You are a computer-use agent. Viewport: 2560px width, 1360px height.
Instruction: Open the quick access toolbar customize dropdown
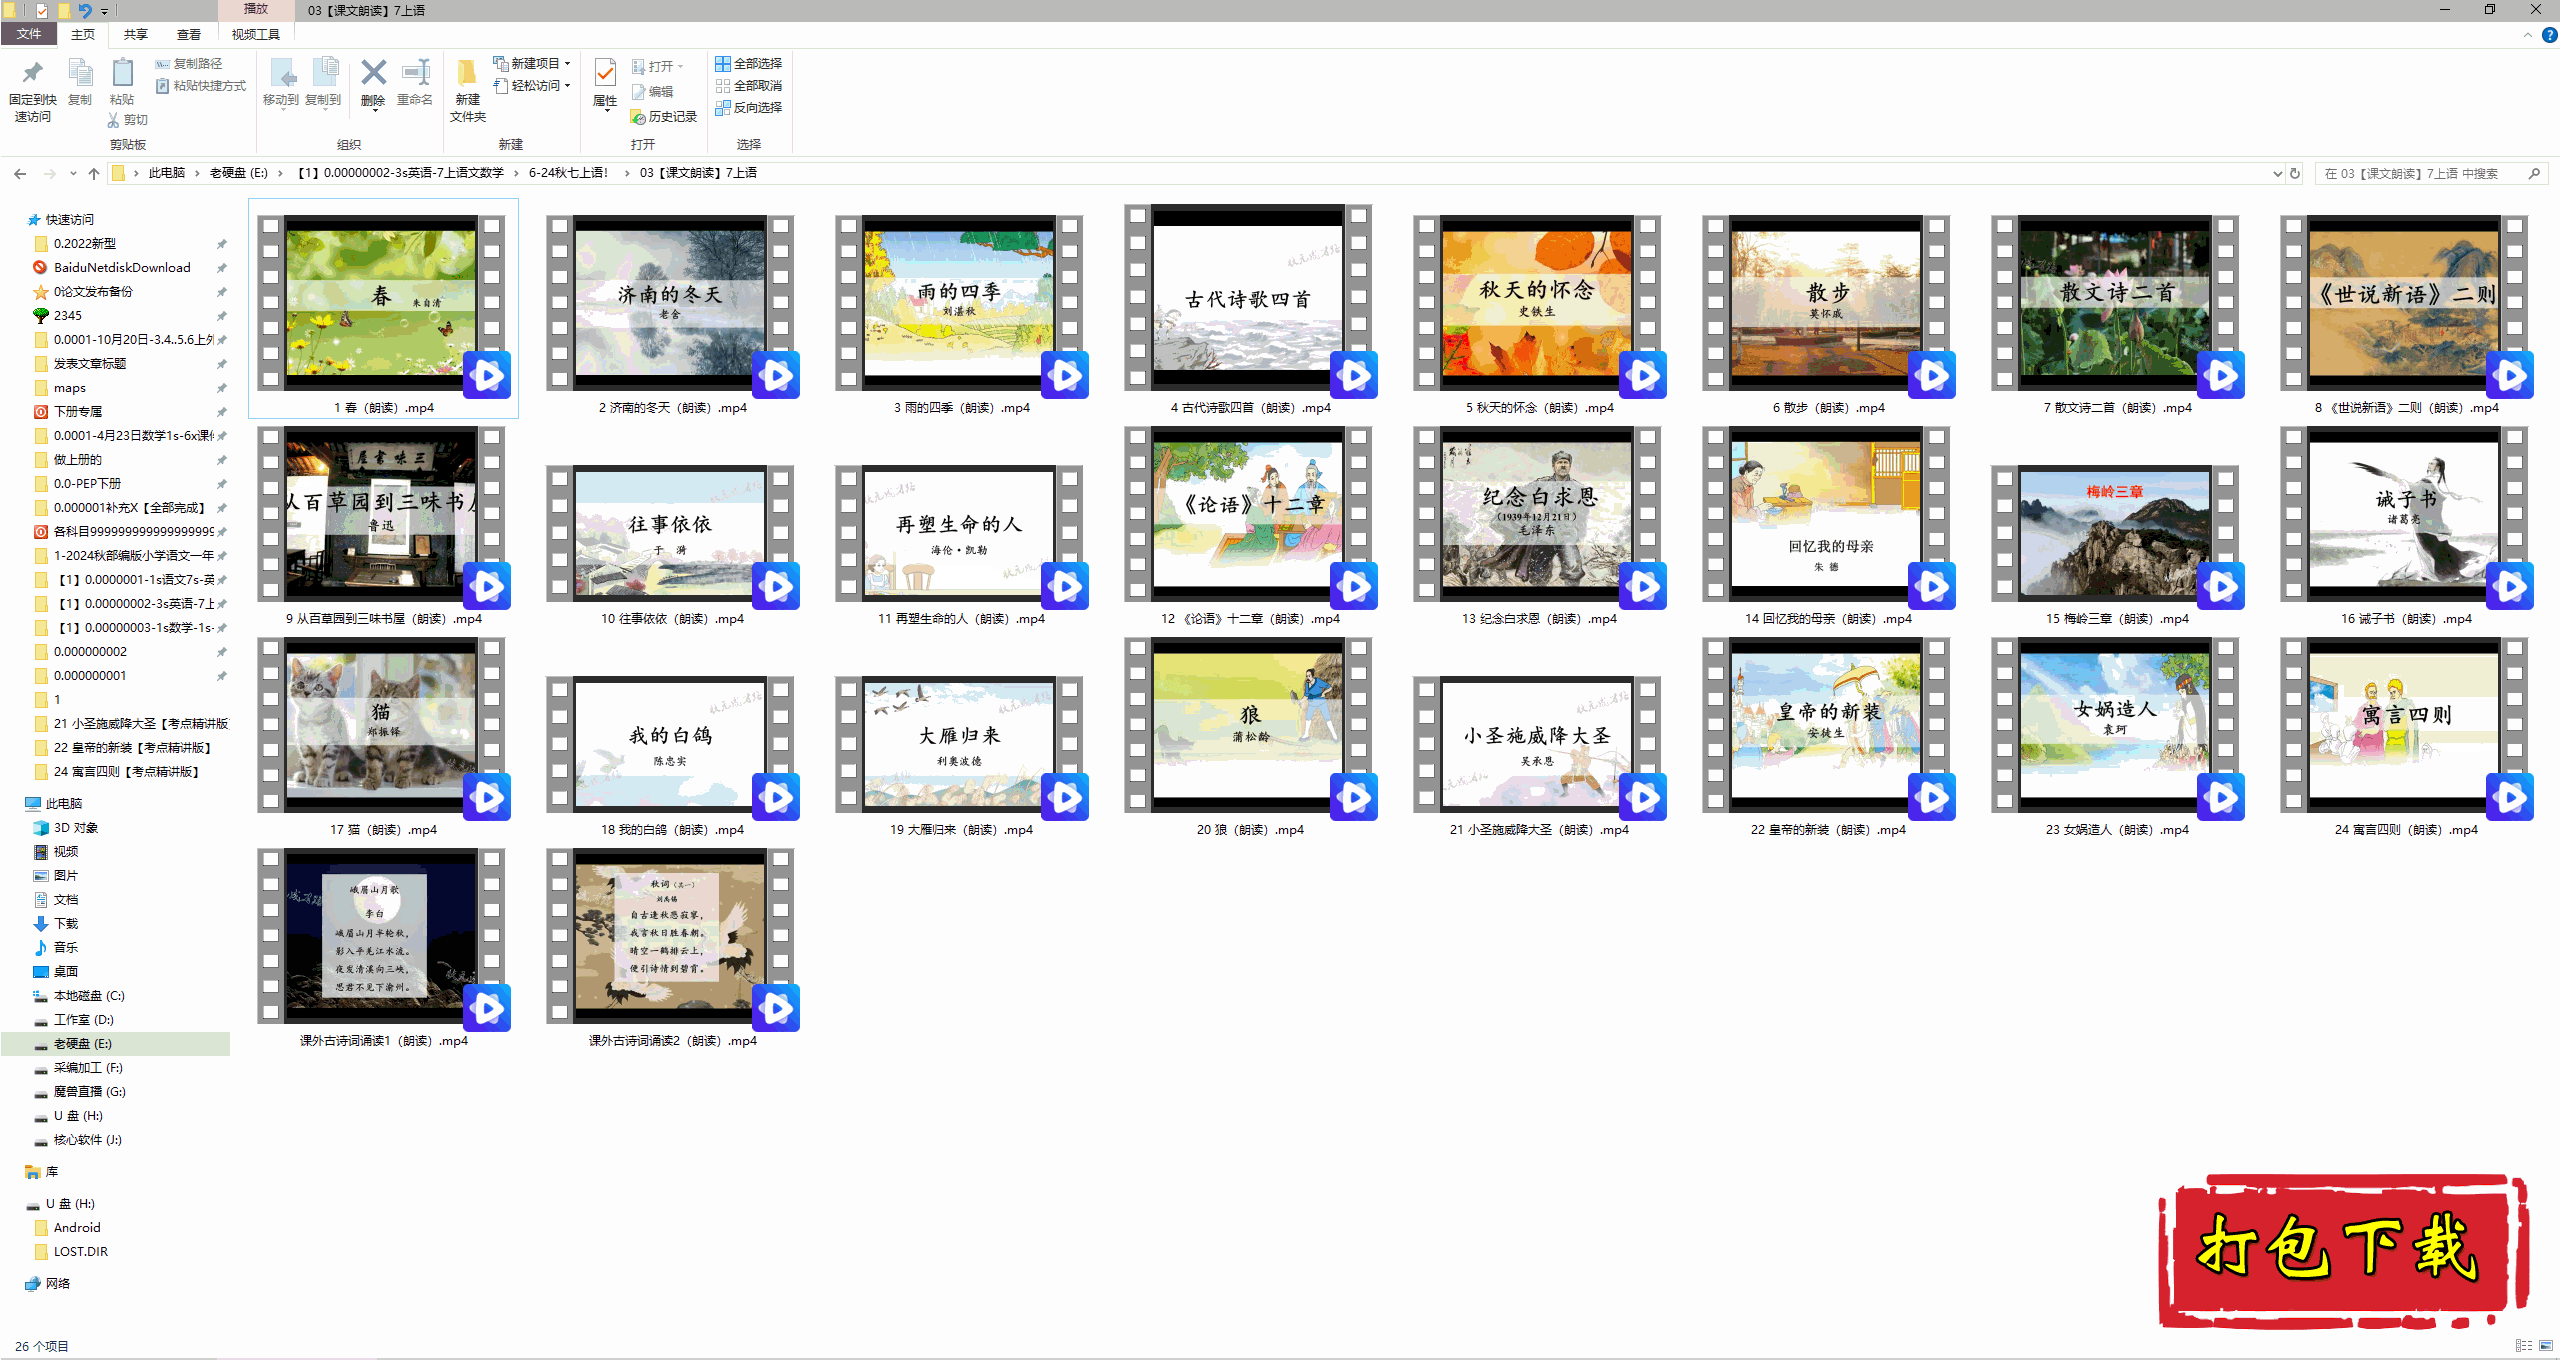click(104, 11)
